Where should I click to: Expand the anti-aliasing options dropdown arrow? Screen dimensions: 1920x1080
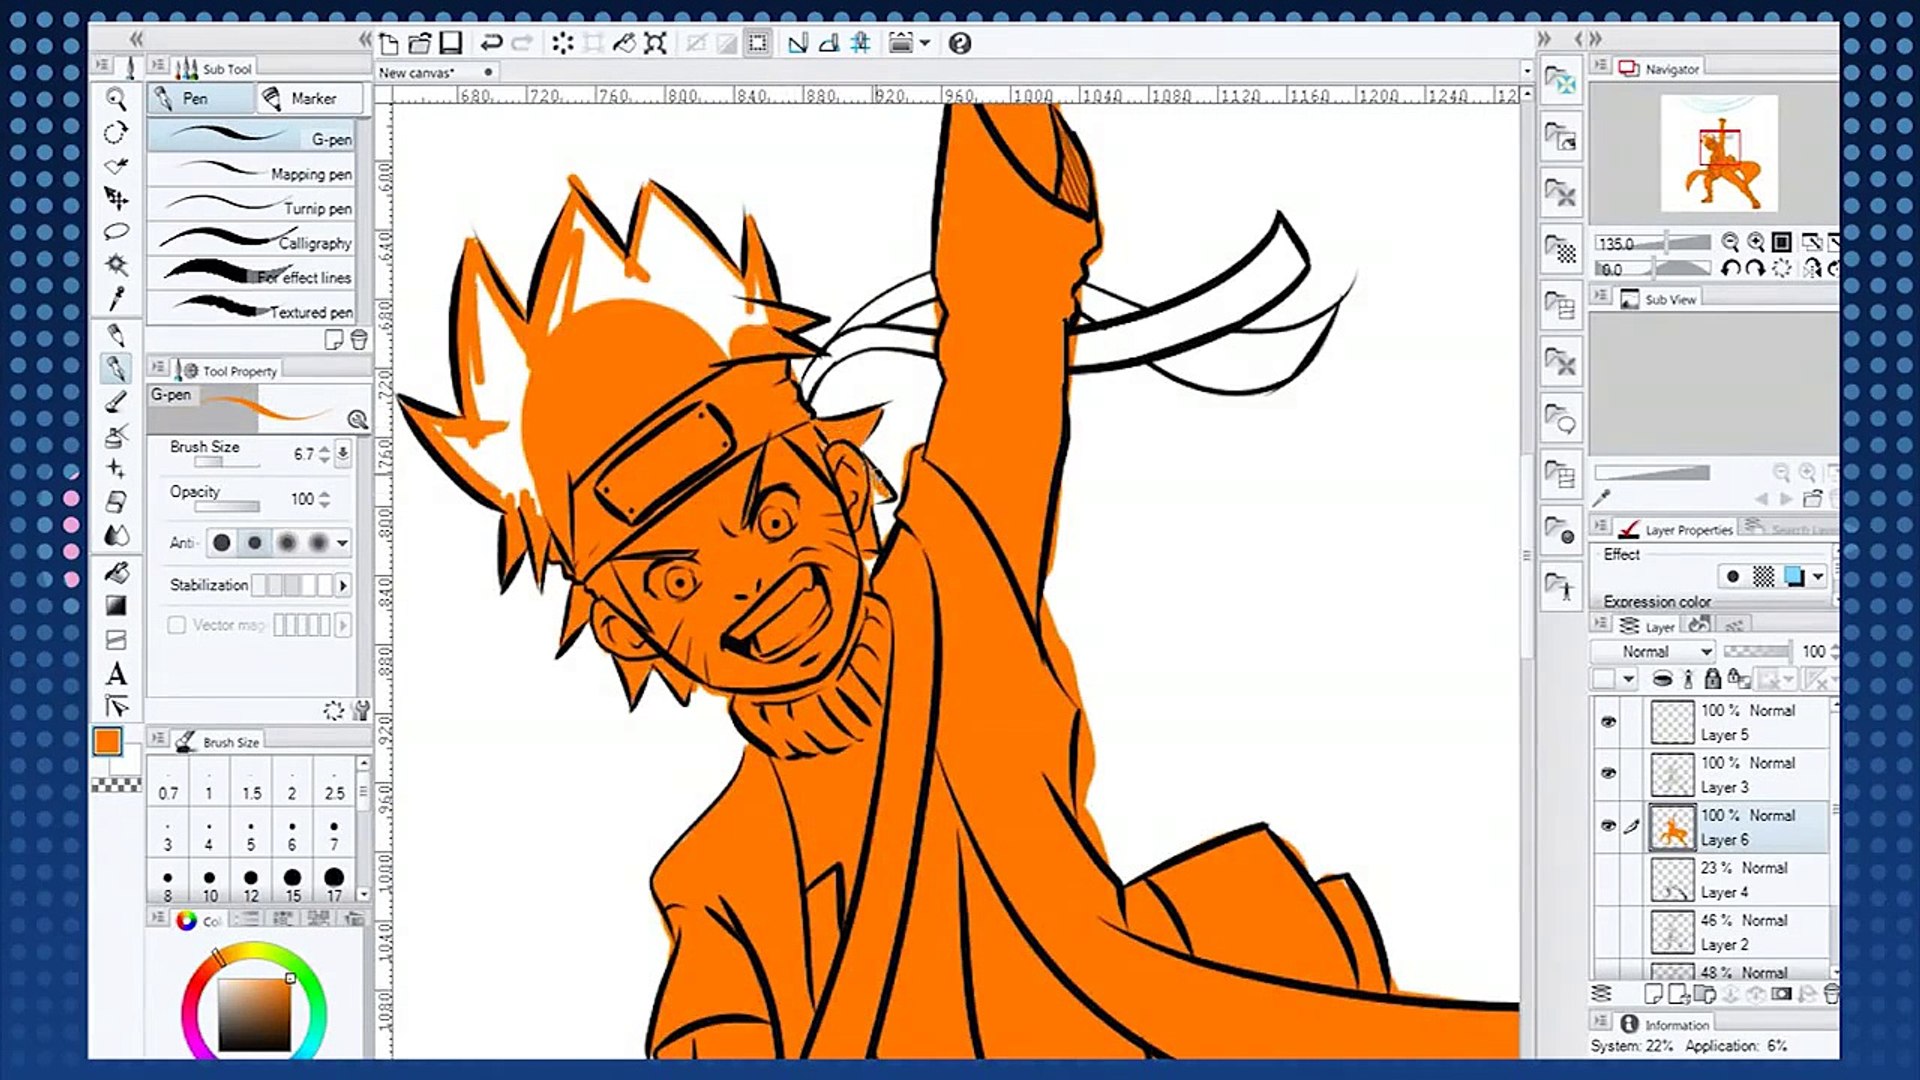343,543
